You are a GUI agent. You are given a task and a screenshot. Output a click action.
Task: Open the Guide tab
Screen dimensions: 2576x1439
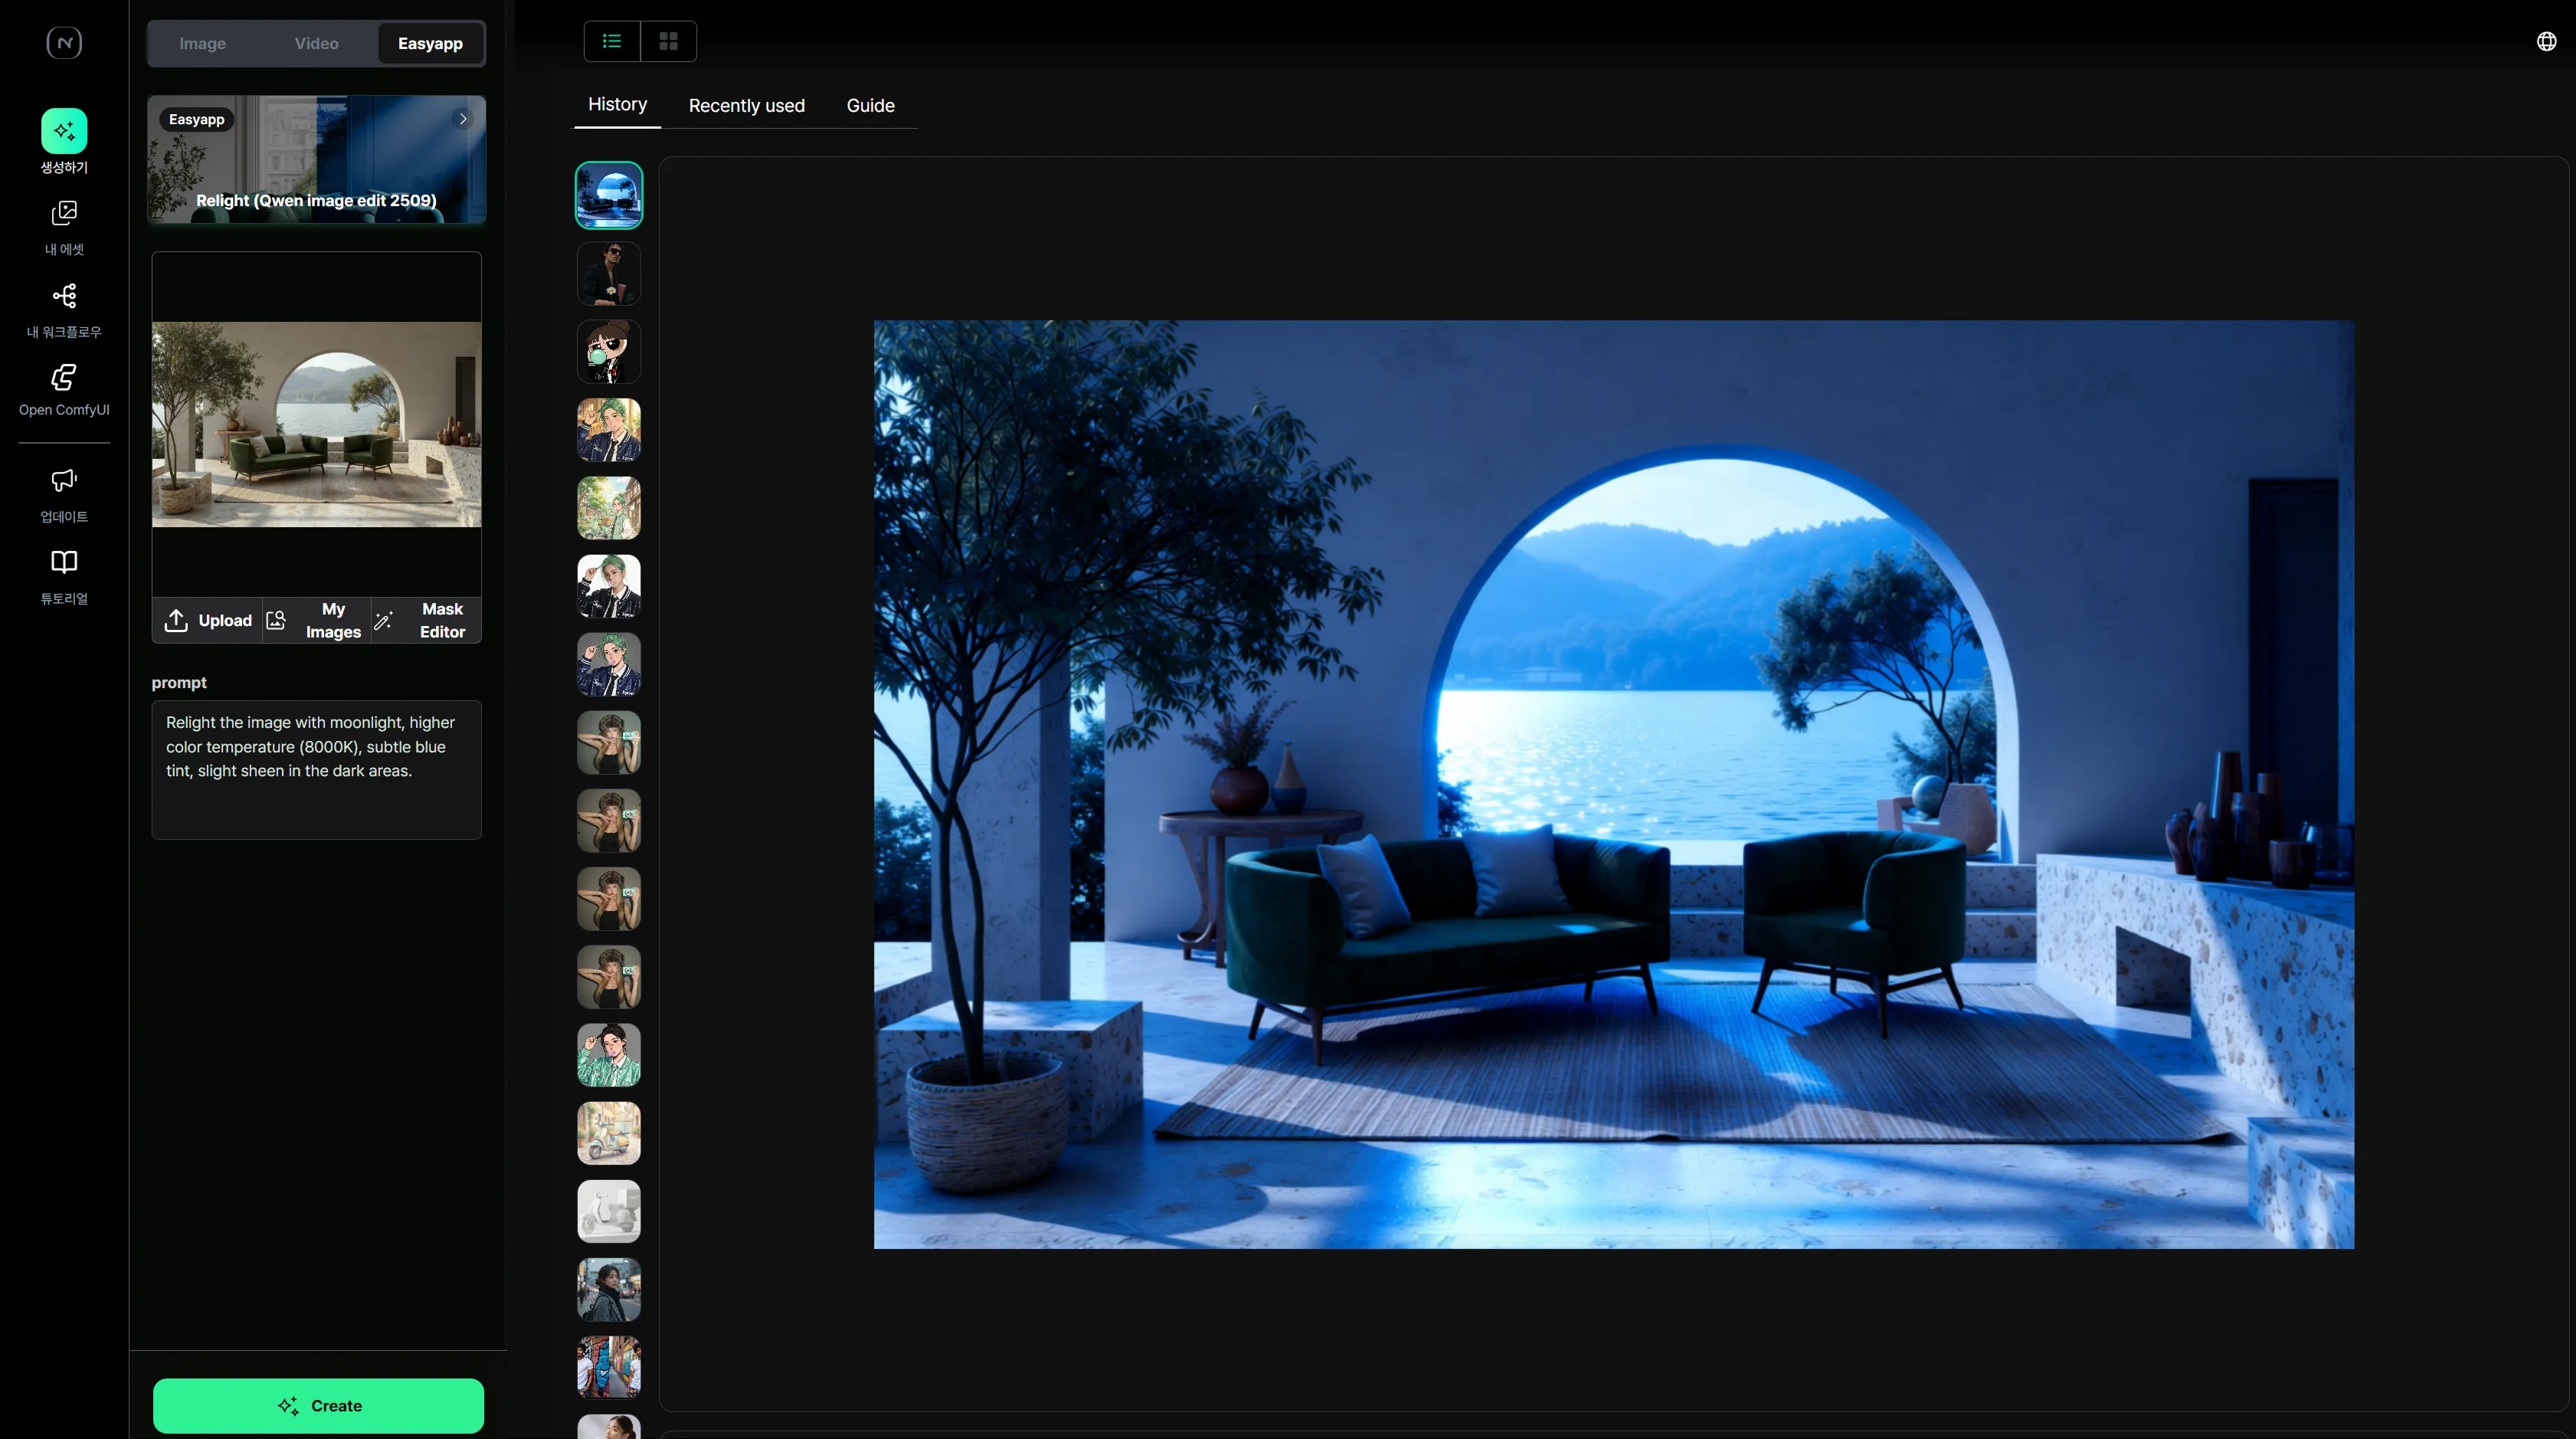pos(870,106)
